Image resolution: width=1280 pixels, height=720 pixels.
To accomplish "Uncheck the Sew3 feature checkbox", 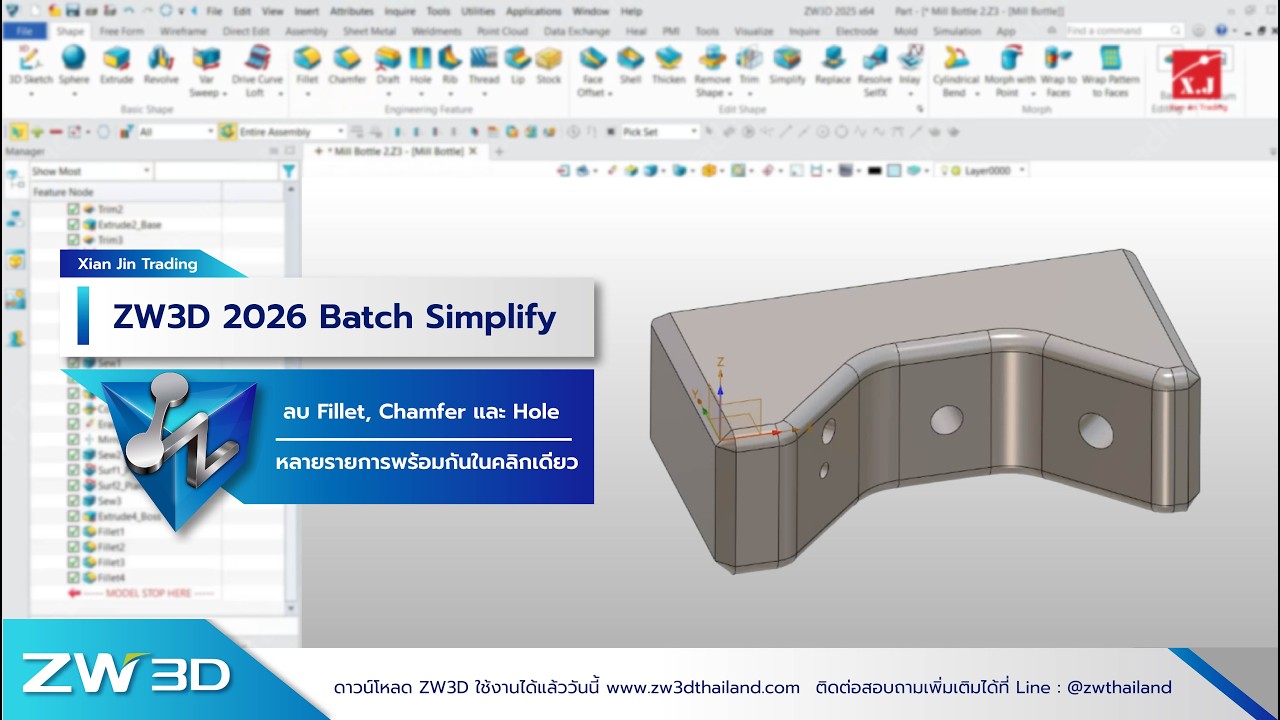I will pos(73,501).
